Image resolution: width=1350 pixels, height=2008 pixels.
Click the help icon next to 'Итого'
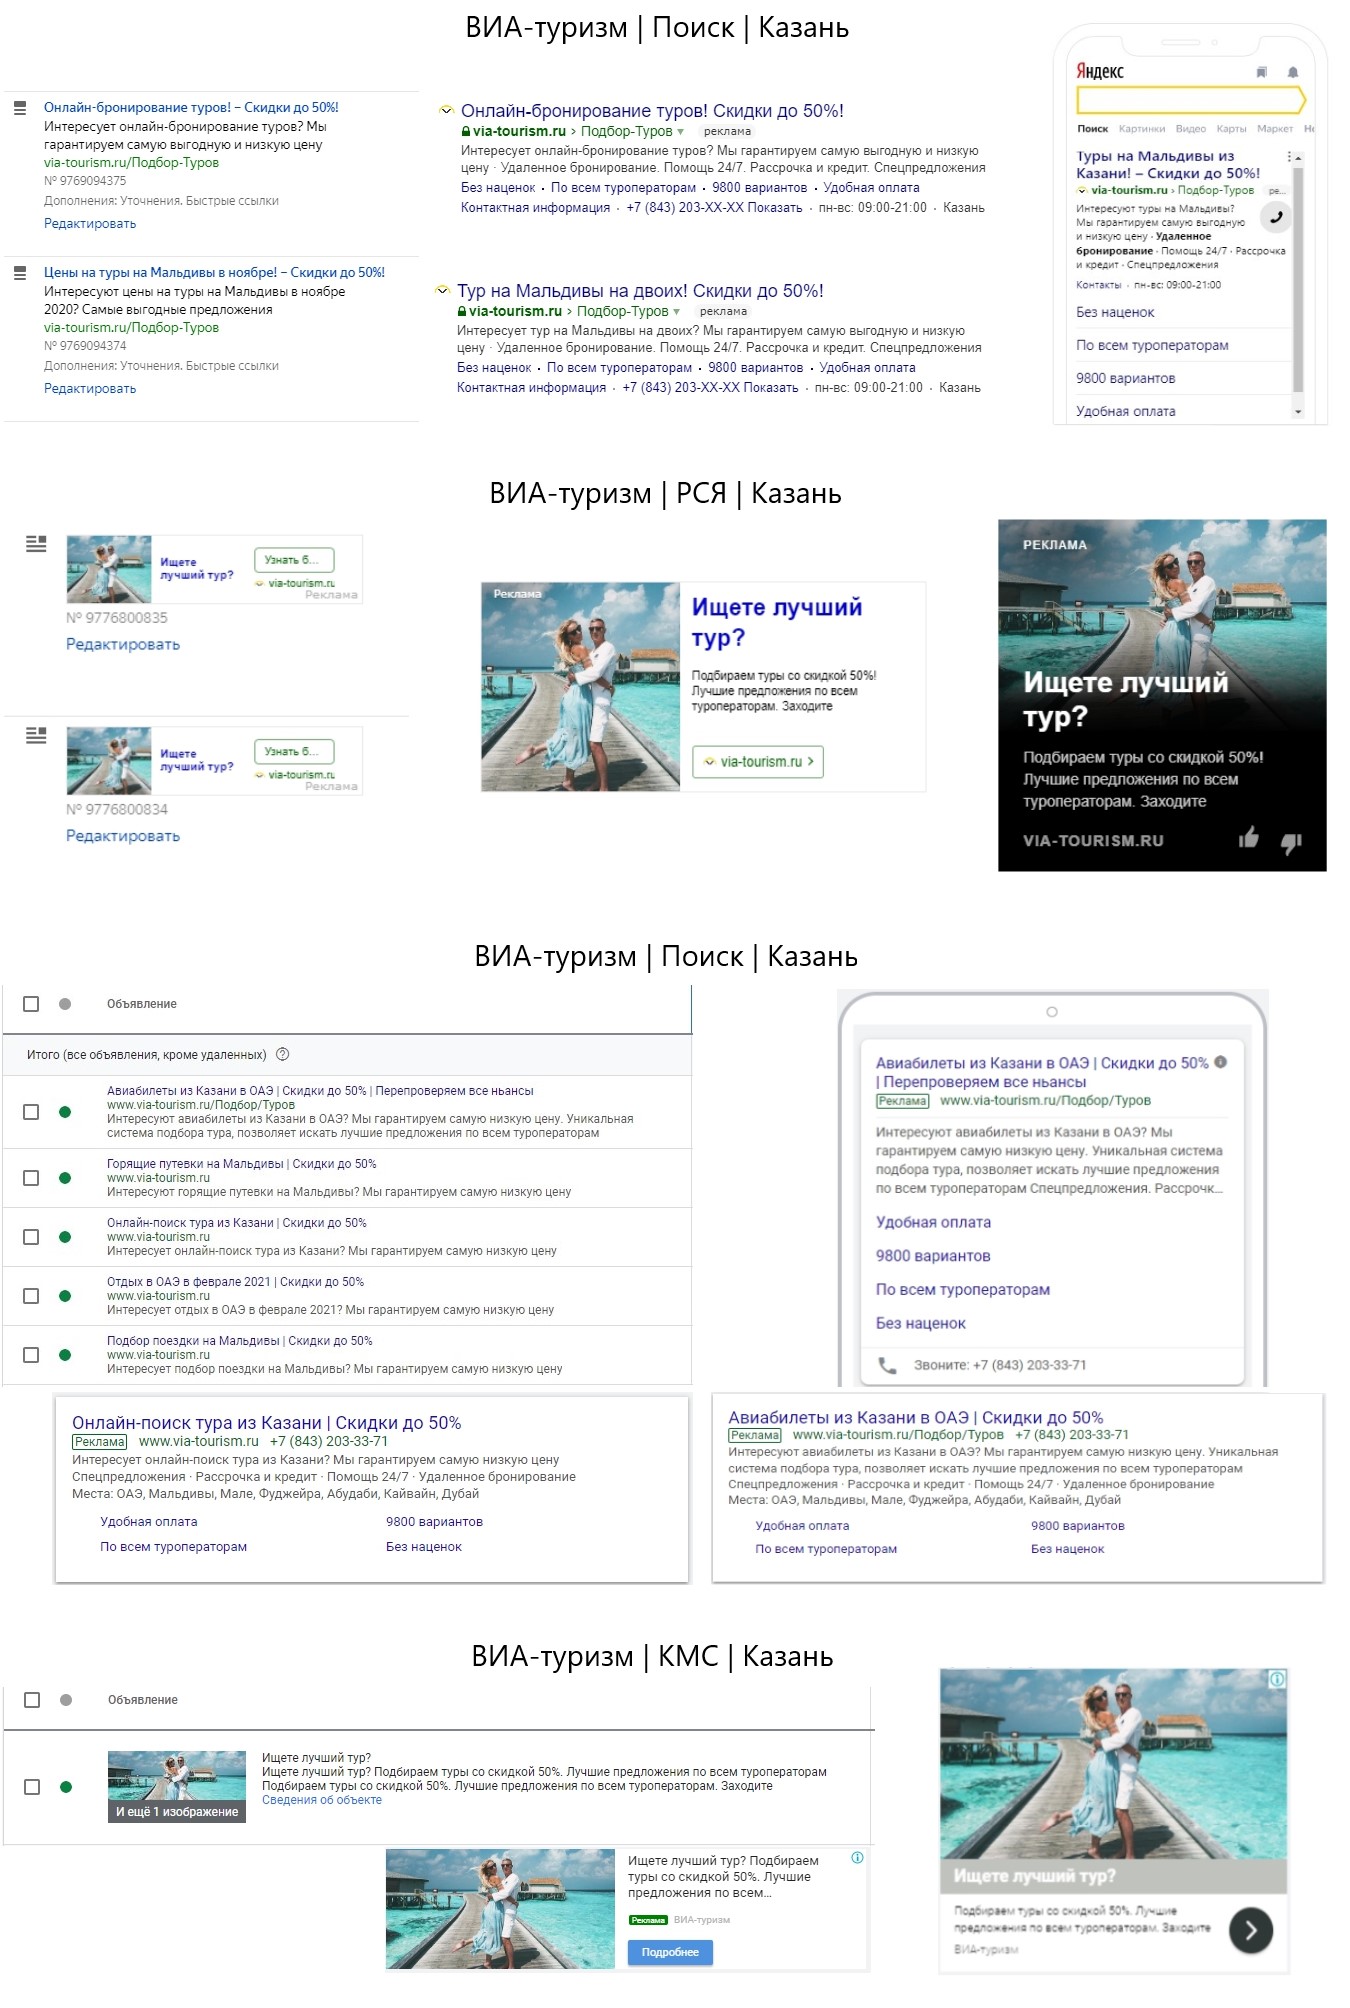click(x=283, y=1054)
